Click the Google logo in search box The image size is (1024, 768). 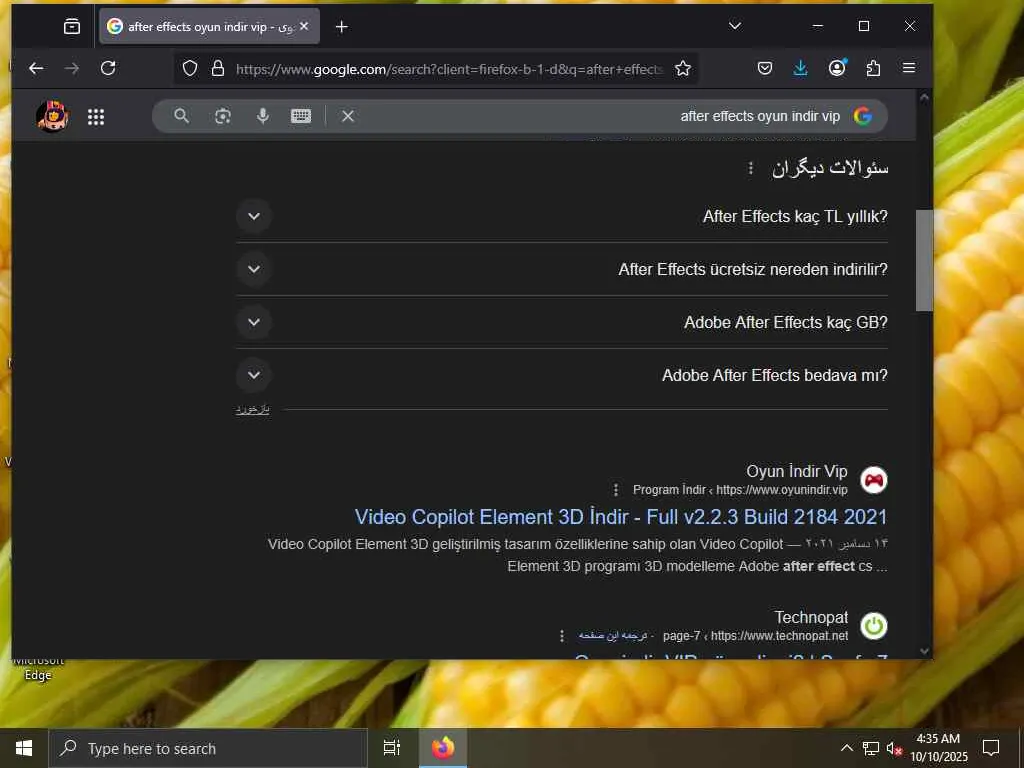(x=863, y=116)
